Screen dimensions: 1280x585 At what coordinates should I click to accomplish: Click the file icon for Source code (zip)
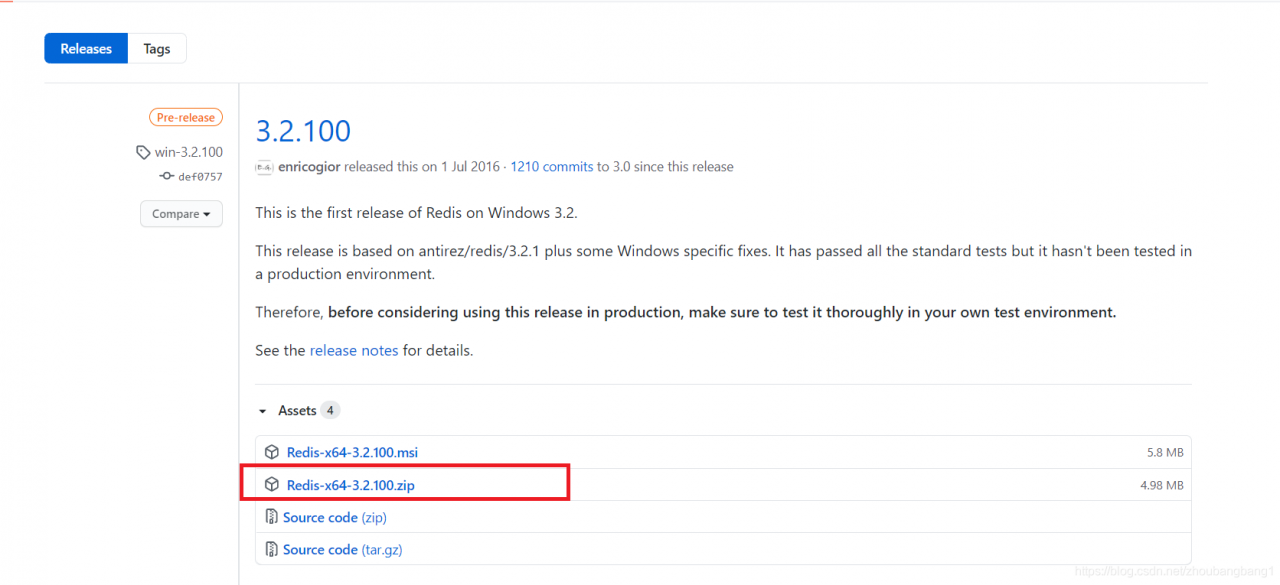coord(271,517)
